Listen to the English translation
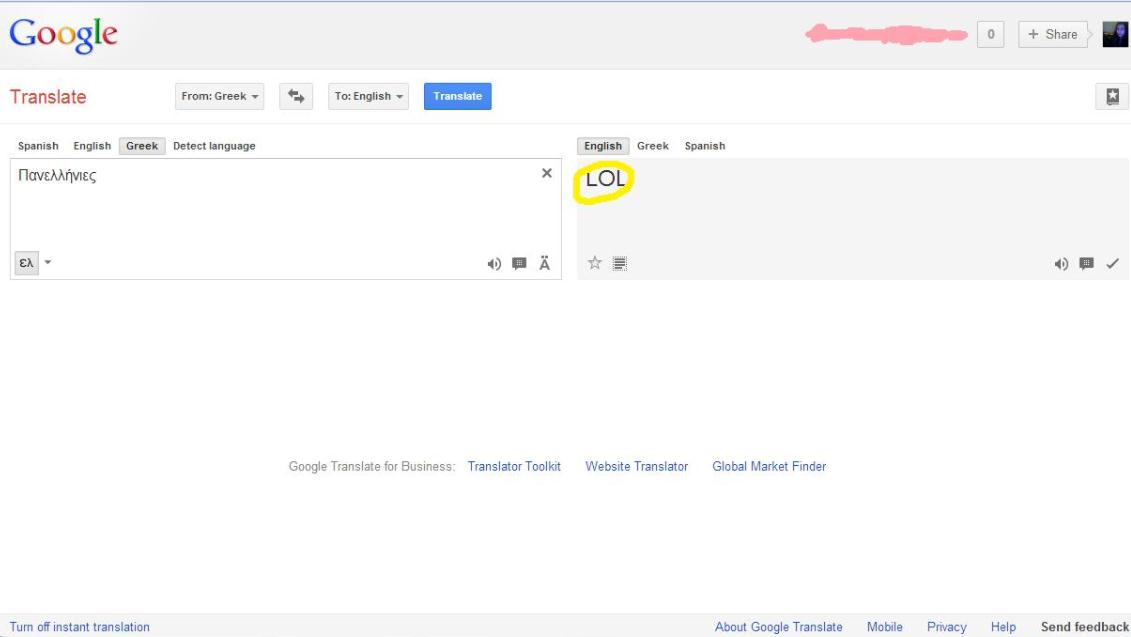The height and width of the screenshot is (637, 1131). (1061, 264)
